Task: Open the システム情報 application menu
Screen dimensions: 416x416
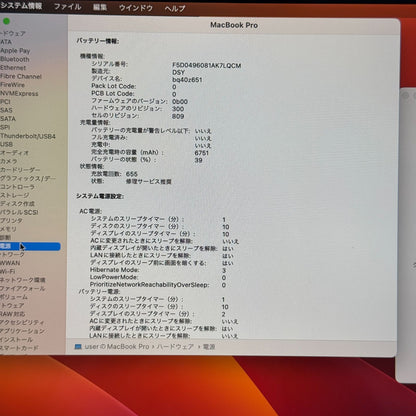Action: [21, 6]
